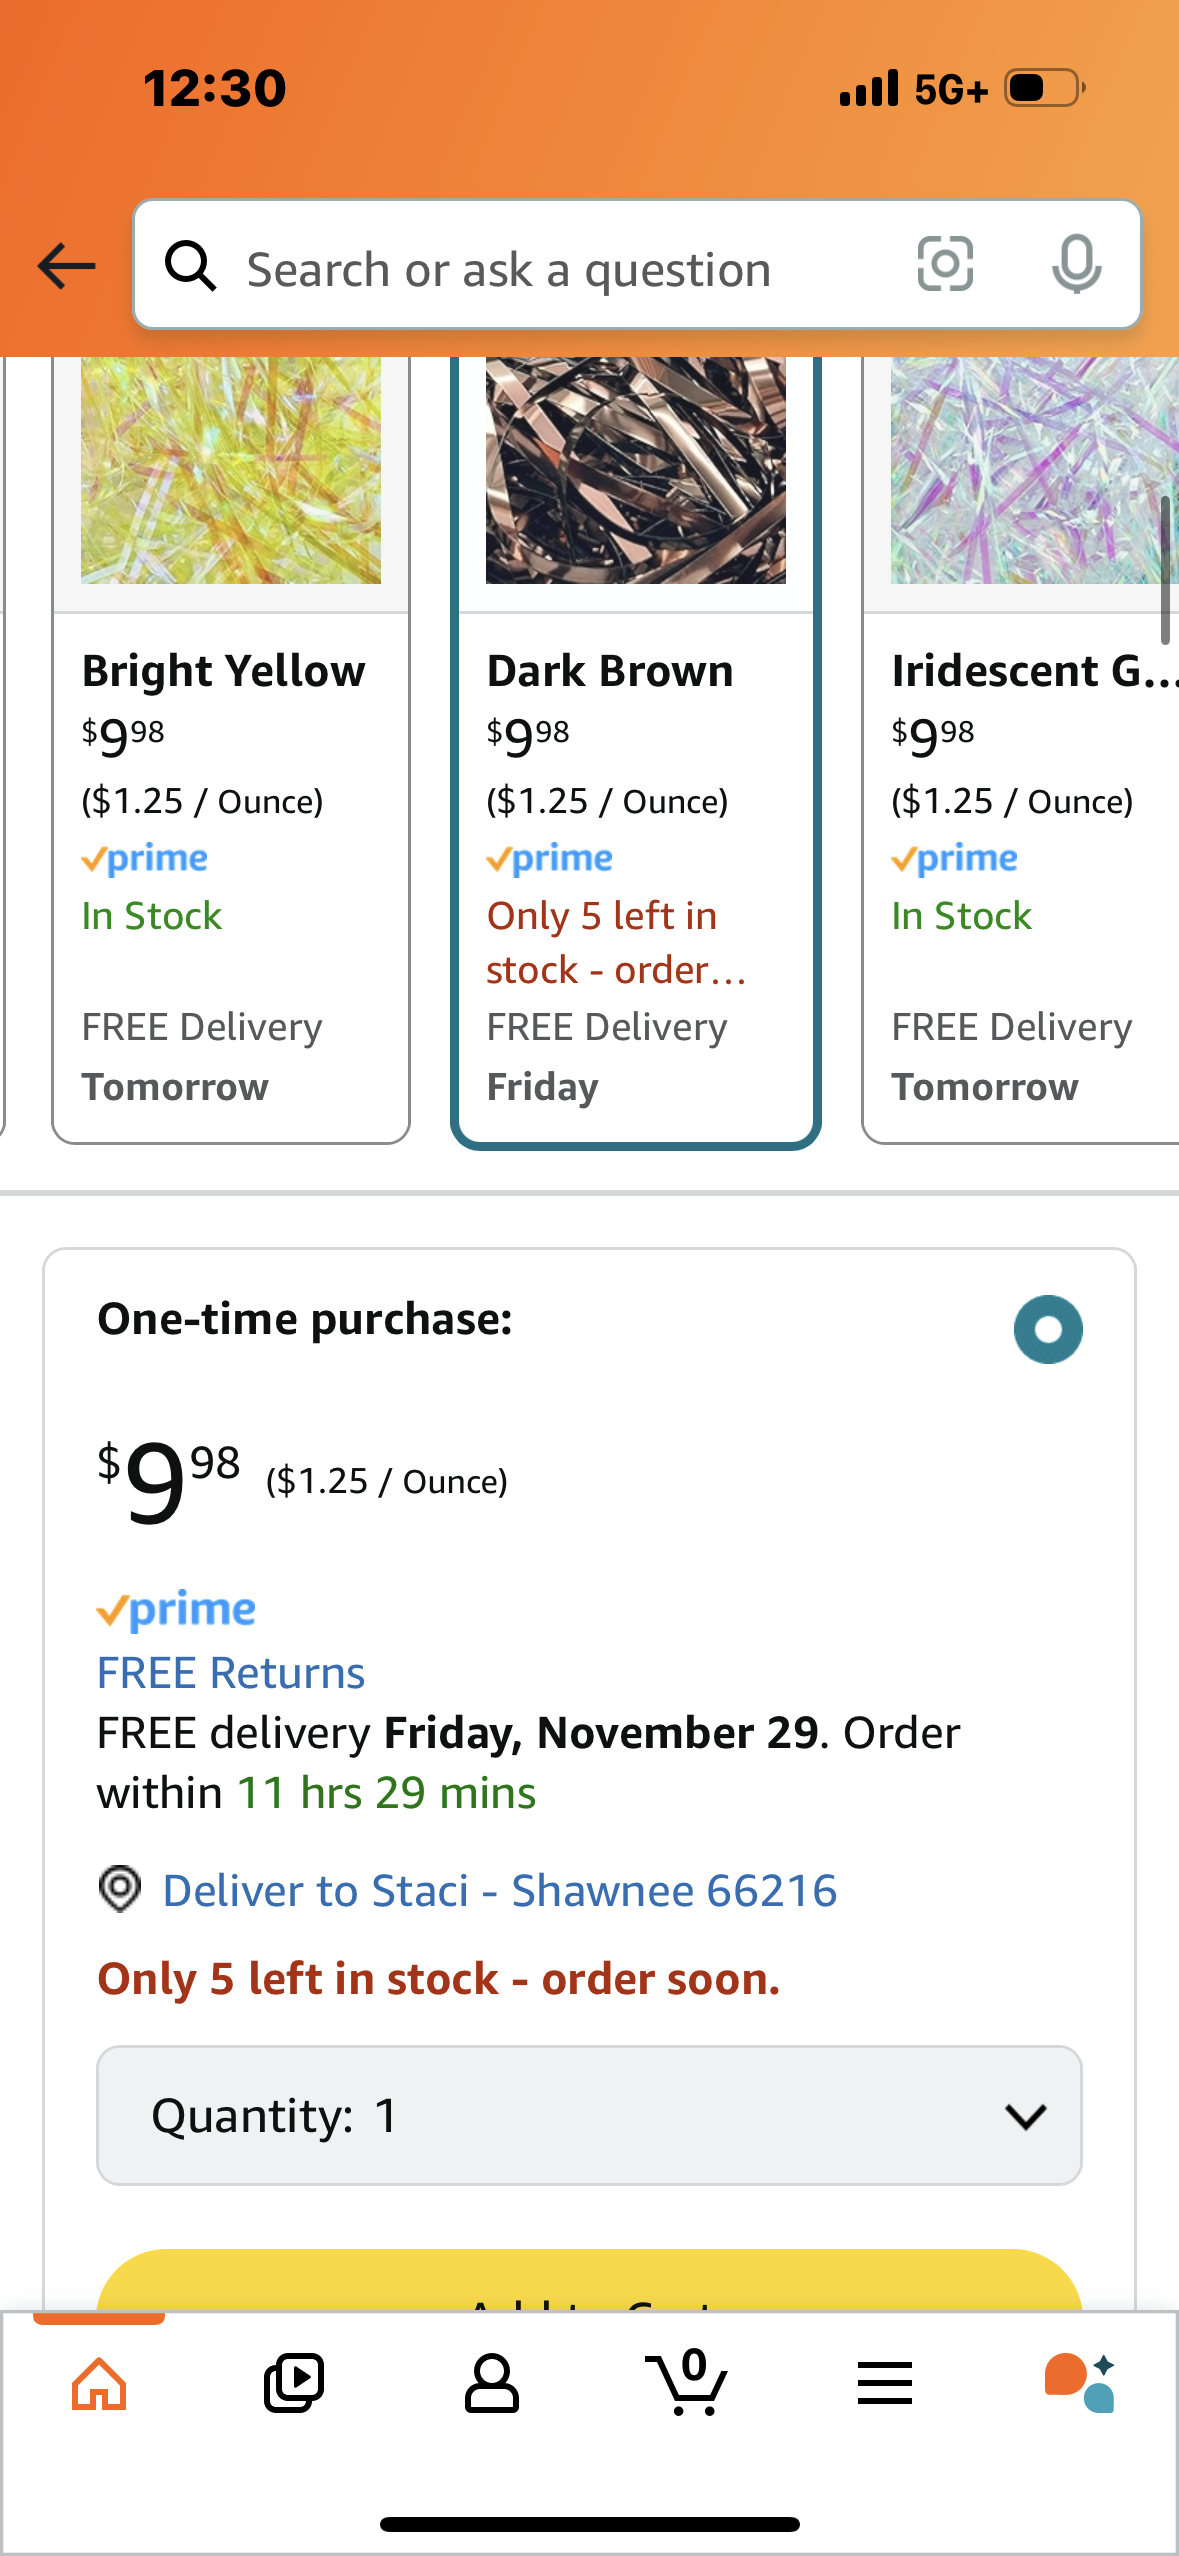Tap the yellow Add to Cart button
The height and width of the screenshot is (2556, 1179).
(589, 2280)
